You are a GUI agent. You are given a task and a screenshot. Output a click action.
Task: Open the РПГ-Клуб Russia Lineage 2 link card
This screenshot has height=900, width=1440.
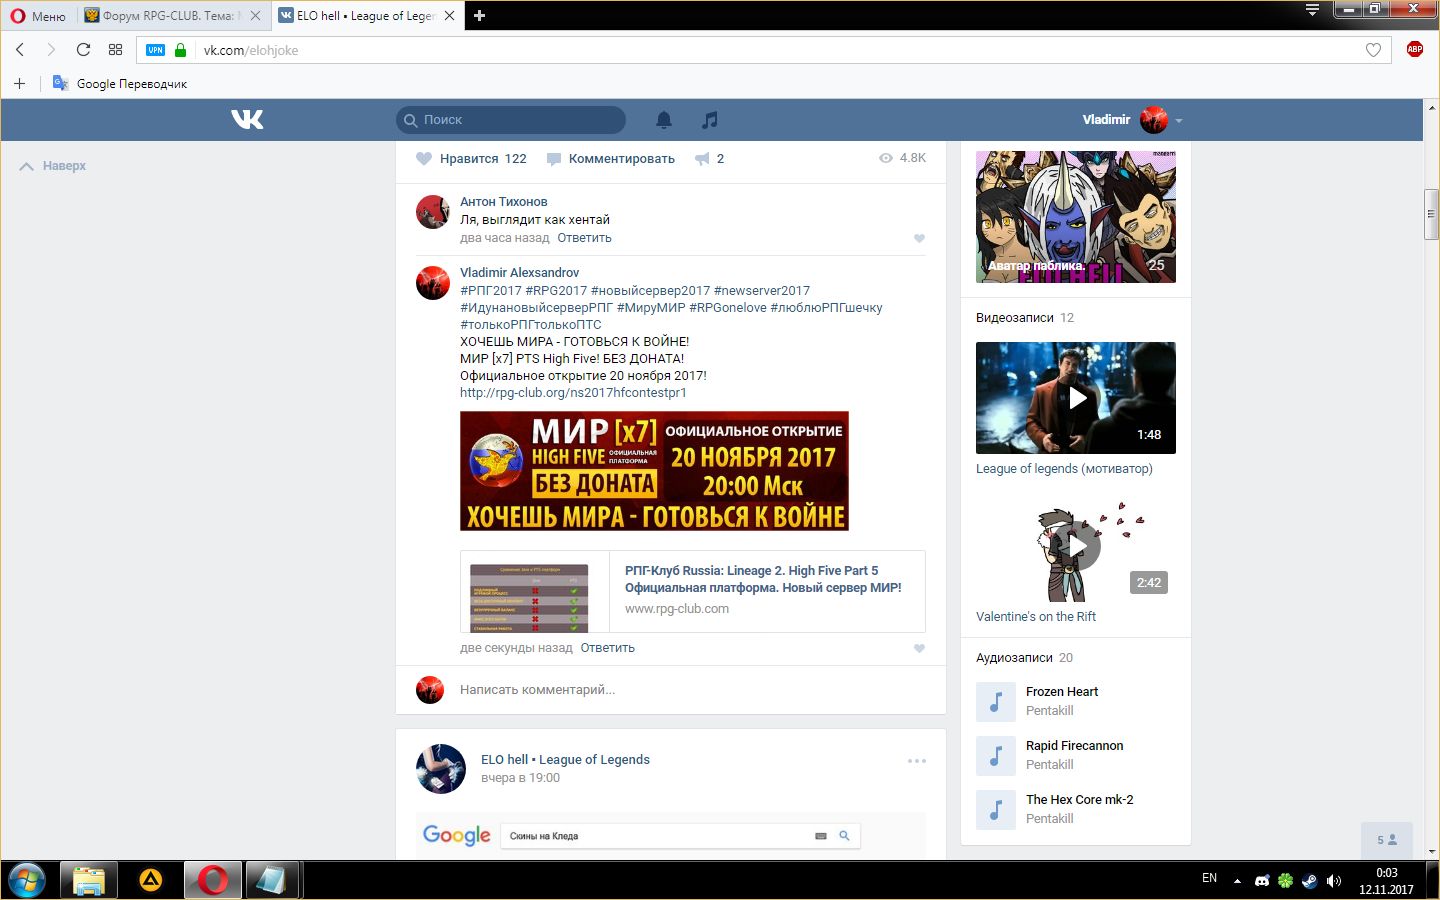(x=692, y=591)
